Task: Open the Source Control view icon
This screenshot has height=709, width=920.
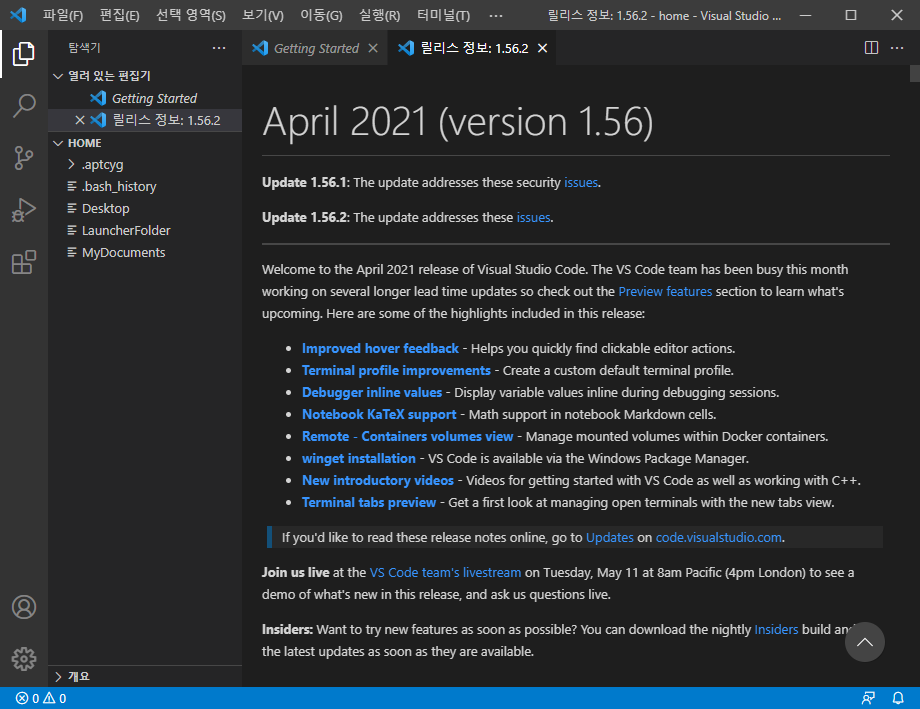Action: (23, 158)
